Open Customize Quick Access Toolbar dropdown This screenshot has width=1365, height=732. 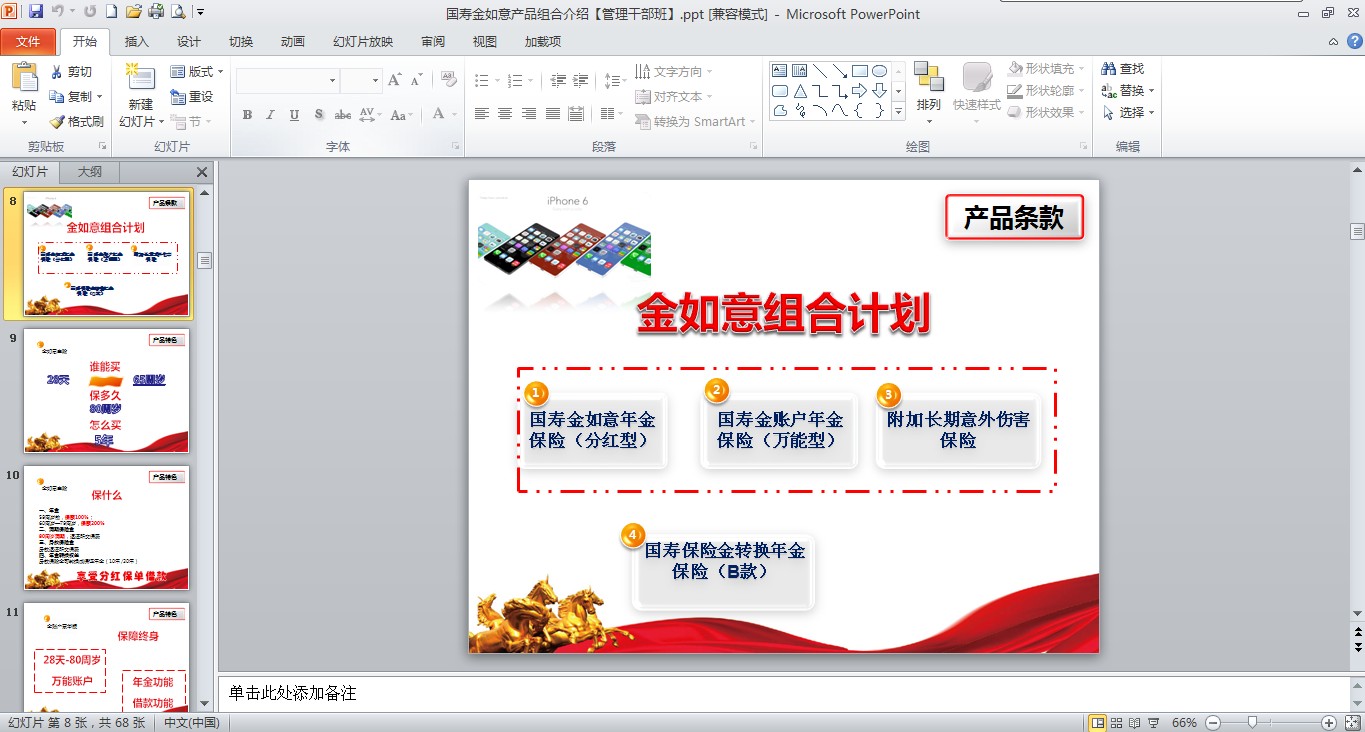(x=200, y=12)
